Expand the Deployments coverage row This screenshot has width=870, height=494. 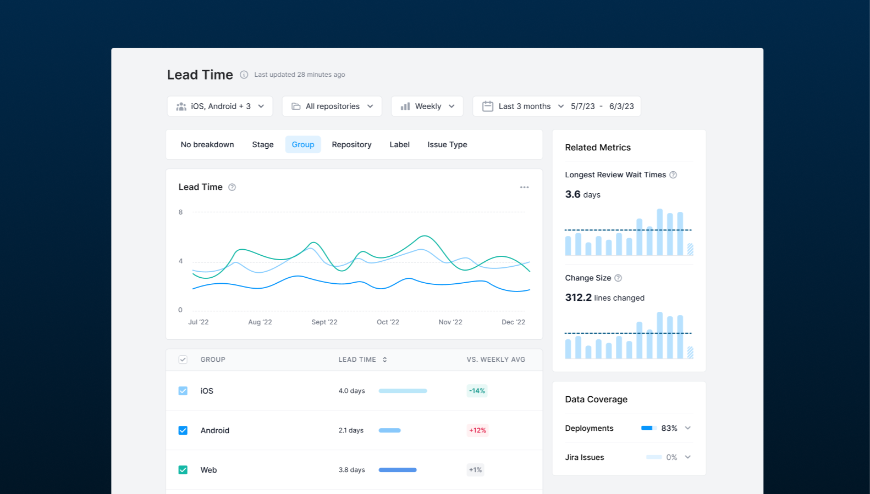click(687, 428)
